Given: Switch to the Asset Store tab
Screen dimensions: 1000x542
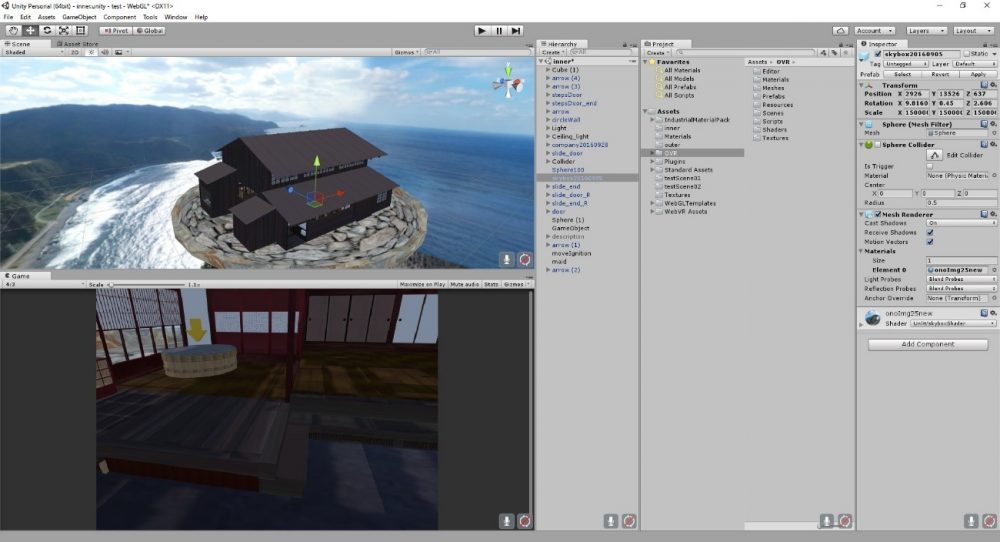Looking at the screenshot, I should (x=79, y=44).
